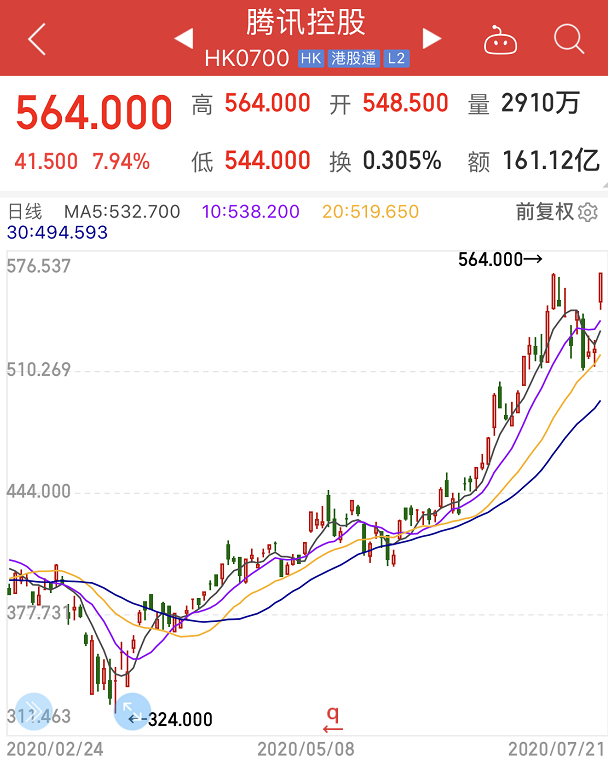
Task: Tap the expand-arrows chart fullscreen button
Action: click(x=132, y=711)
